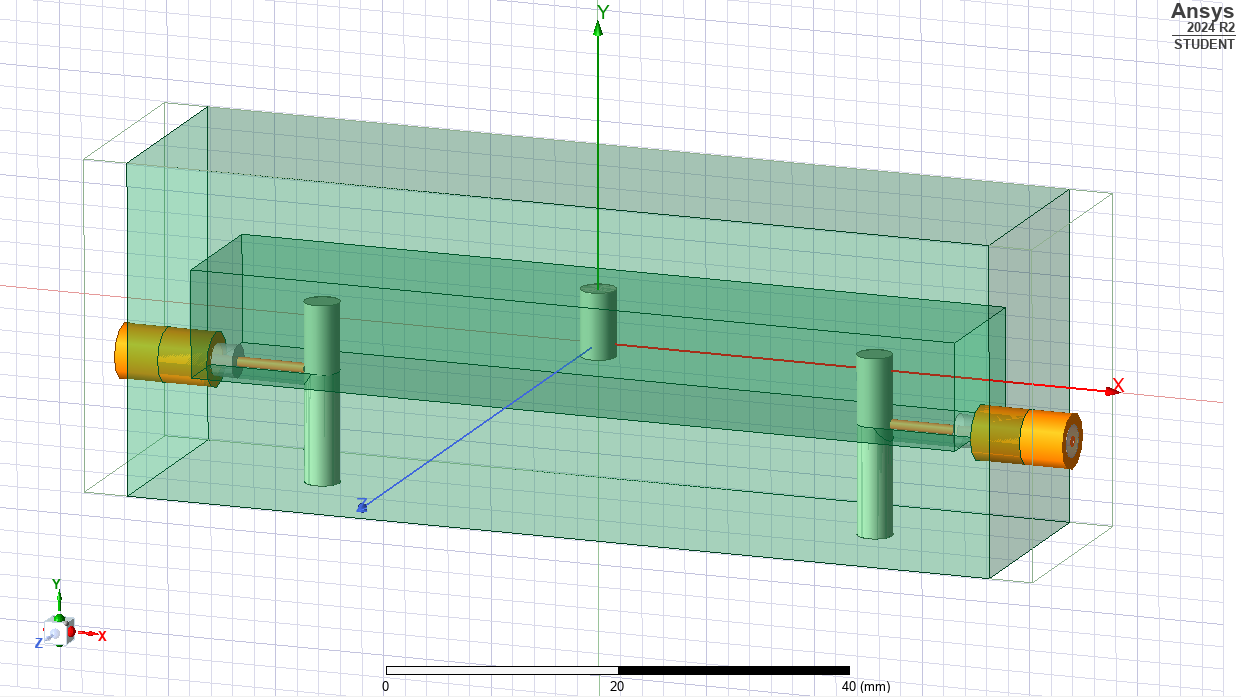1241x697 pixels.
Task: Select the right connector's inner conductor pin
Action: click(922, 427)
